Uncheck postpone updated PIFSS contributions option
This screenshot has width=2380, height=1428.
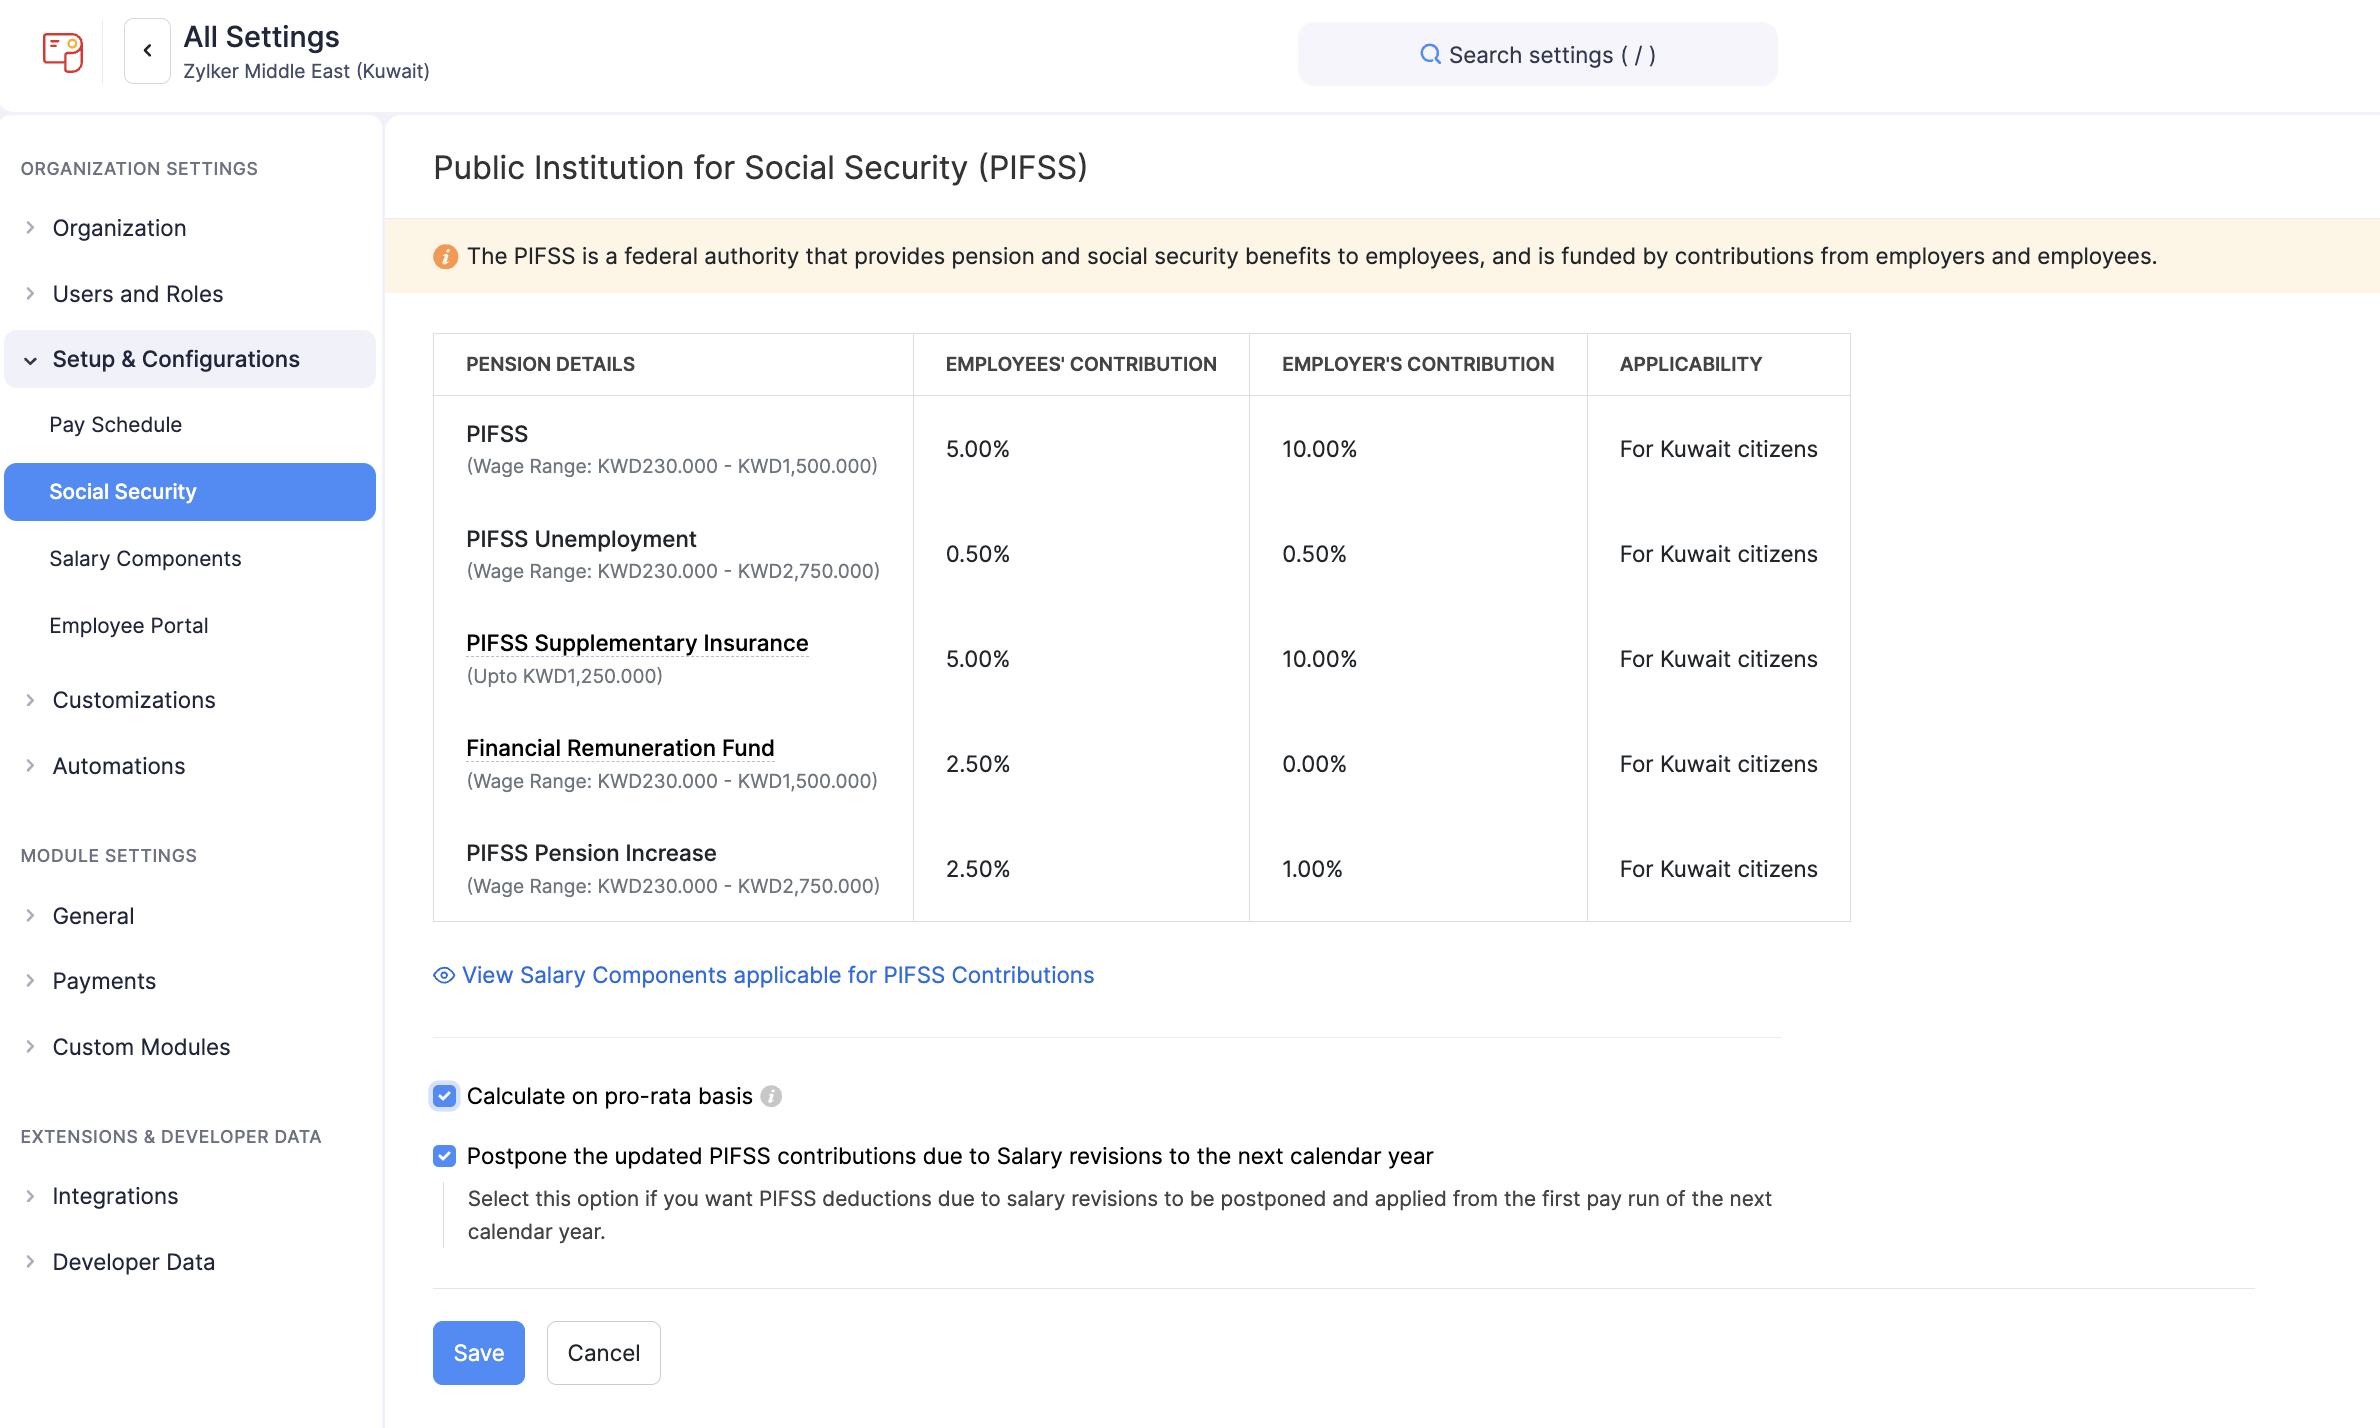pyautogui.click(x=444, y=1156)
